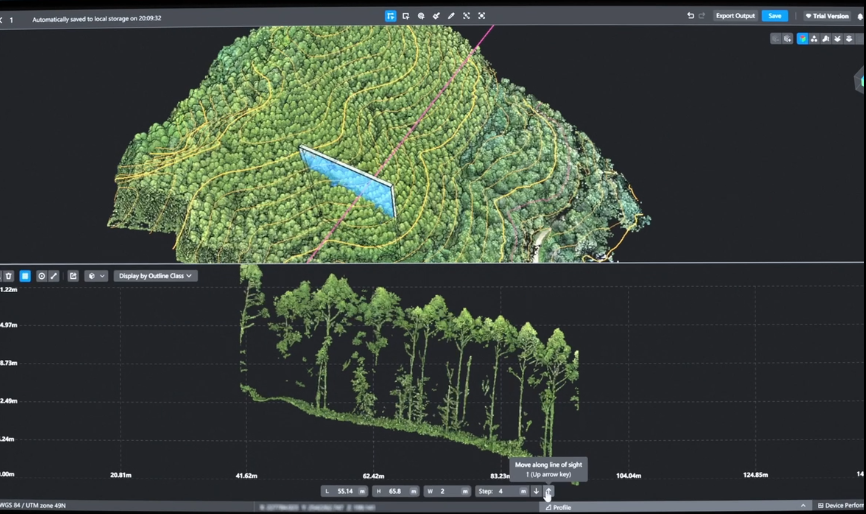Toggle the blue square mode in profile toolbar

click(x=25, y=276)
